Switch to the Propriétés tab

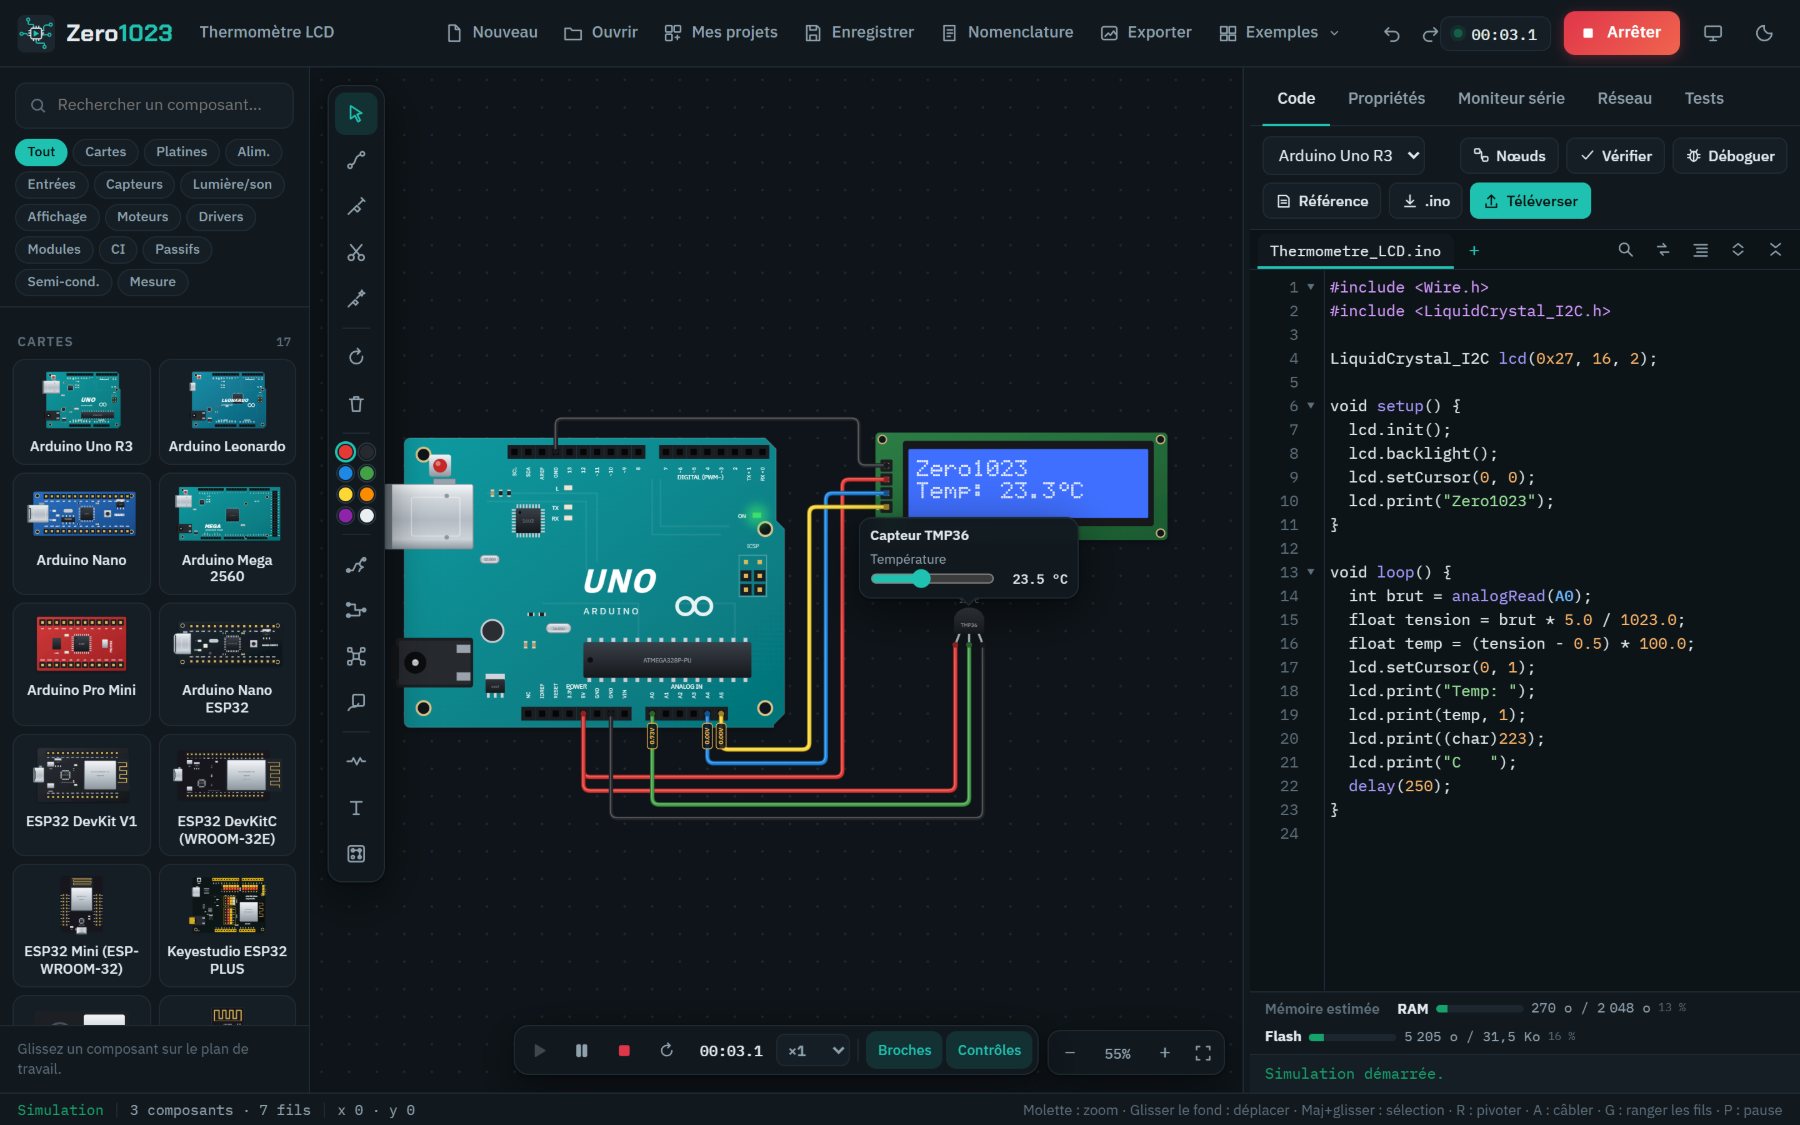pos(1386,98)
